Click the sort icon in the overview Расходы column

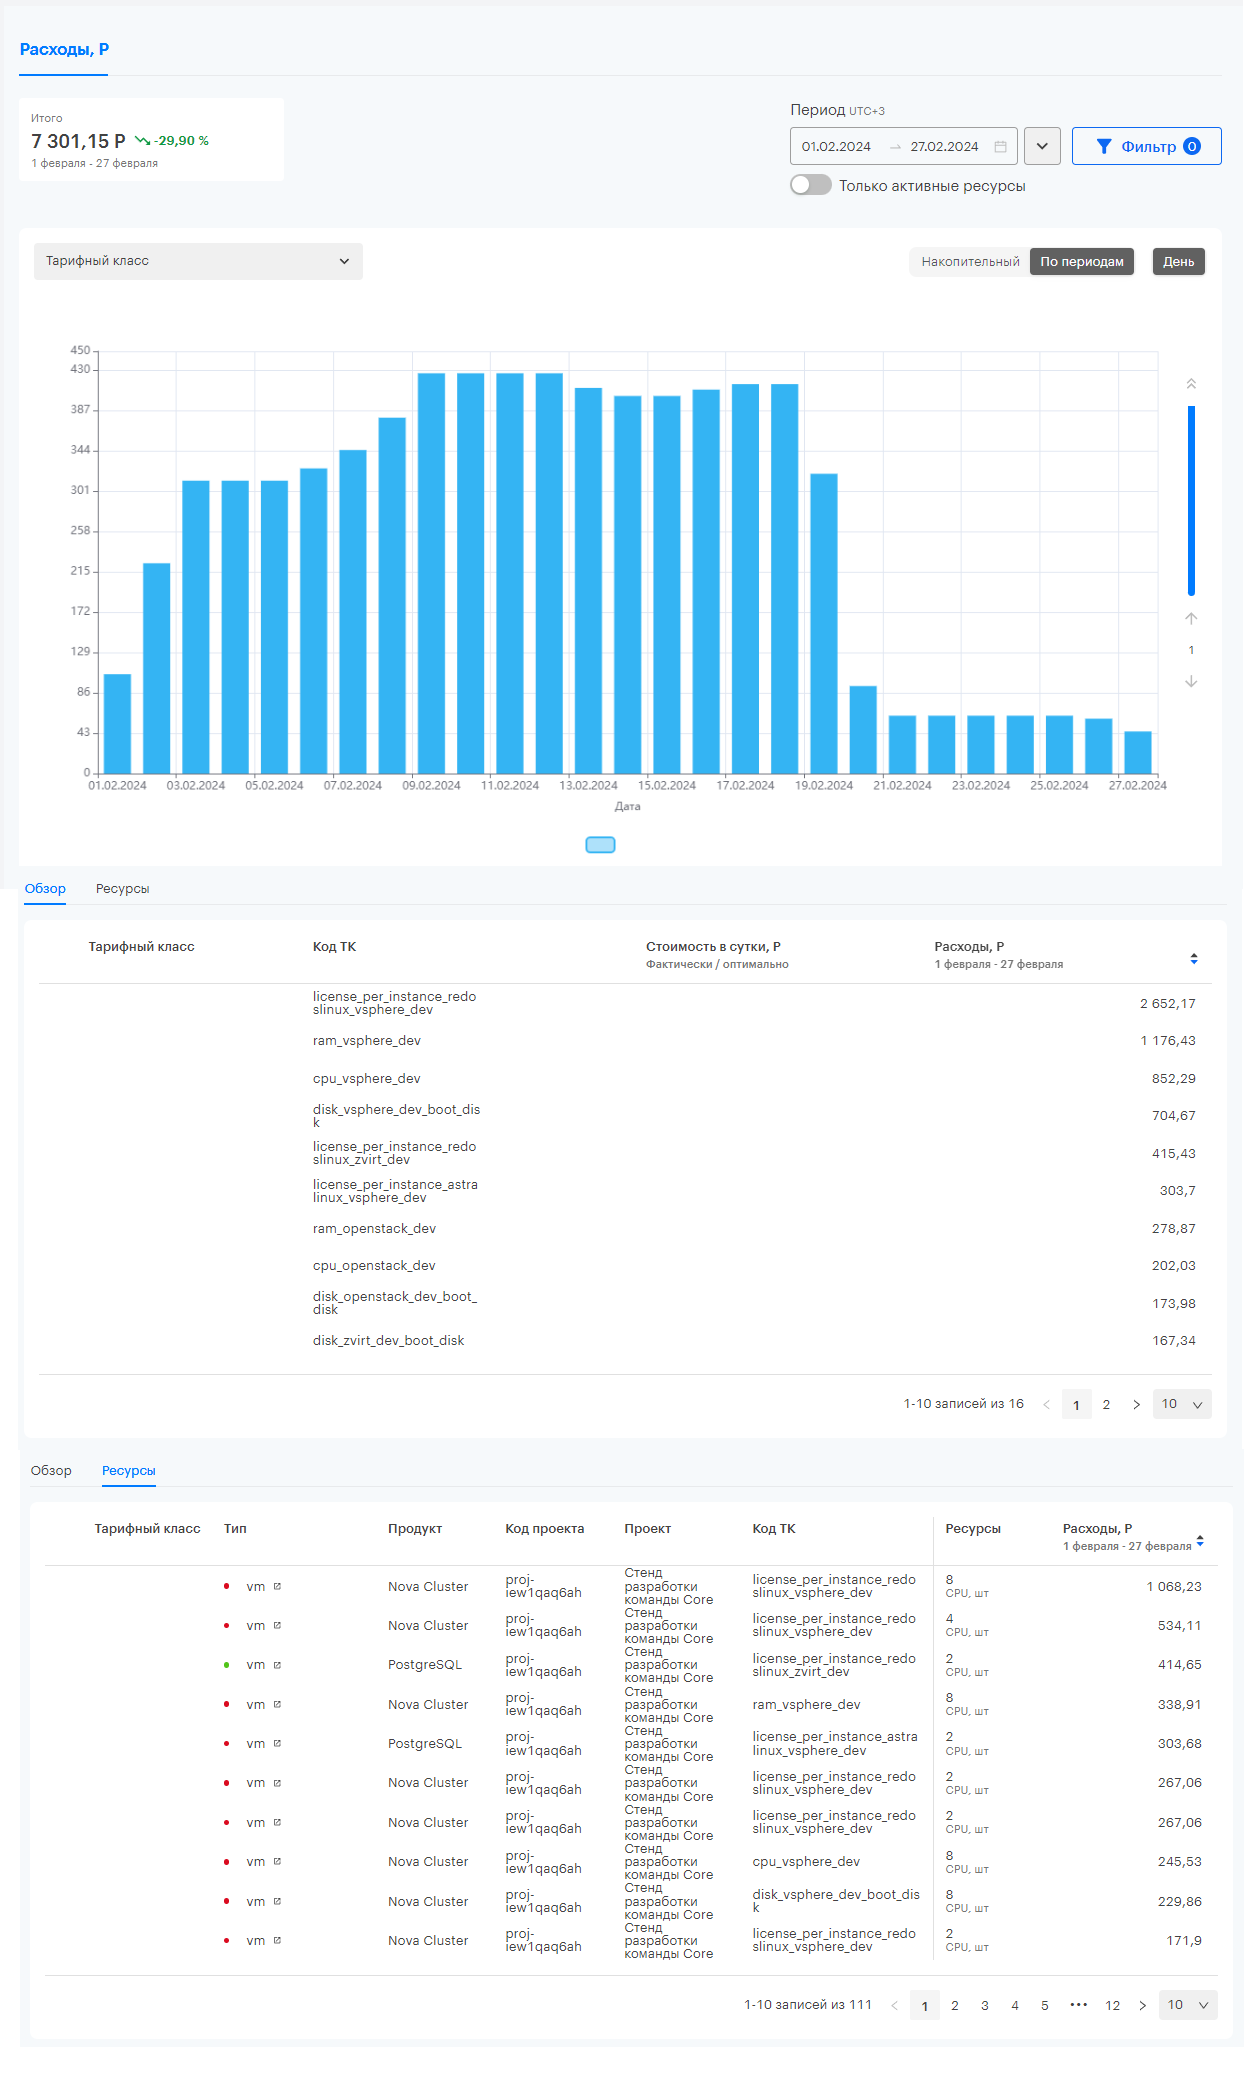pyautogui.click(x=1194, y=959)
